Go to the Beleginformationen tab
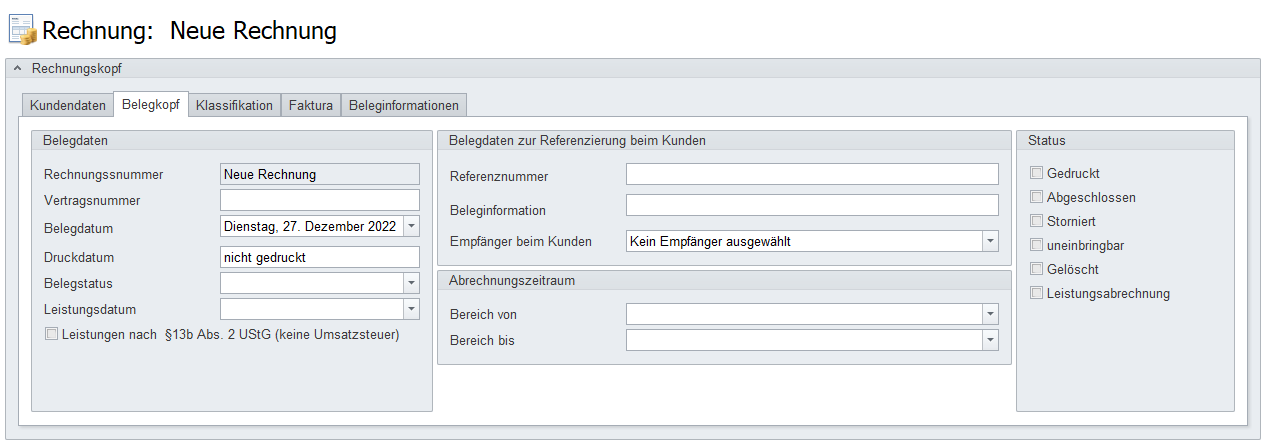This screenshot has height=443, width=1271. point(404,105)
